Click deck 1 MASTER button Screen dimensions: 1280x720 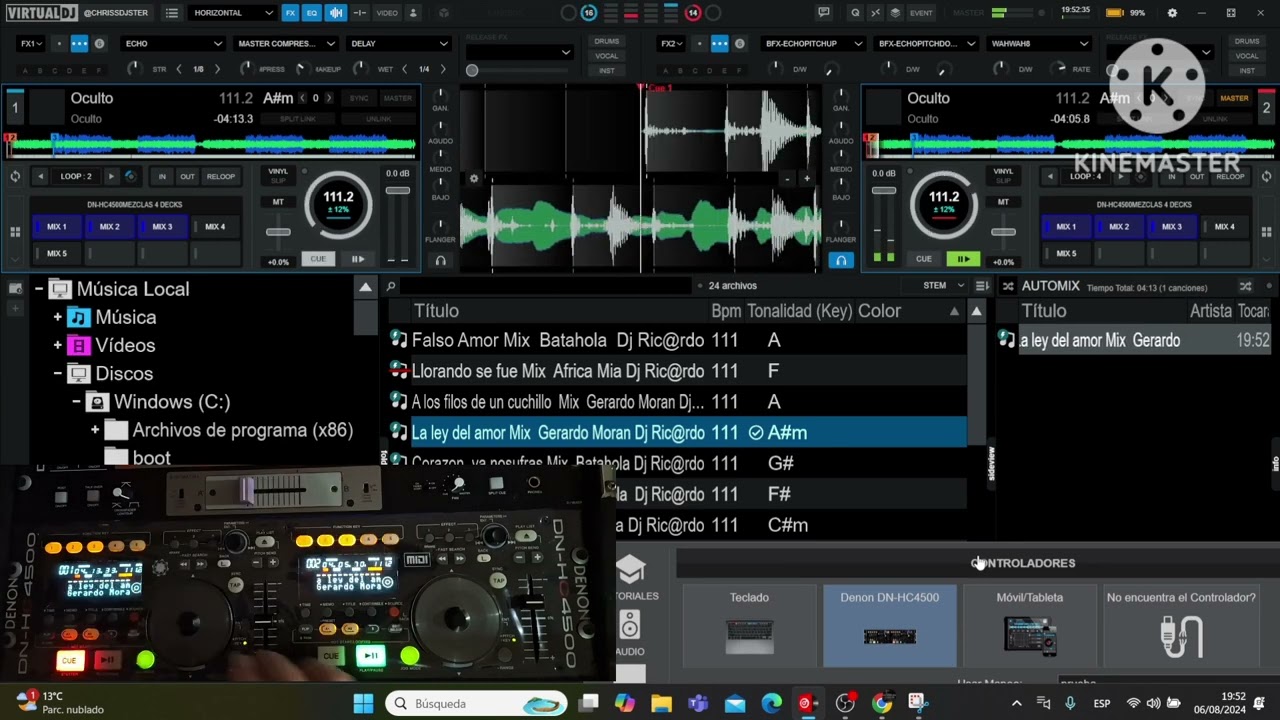point(397,98)
